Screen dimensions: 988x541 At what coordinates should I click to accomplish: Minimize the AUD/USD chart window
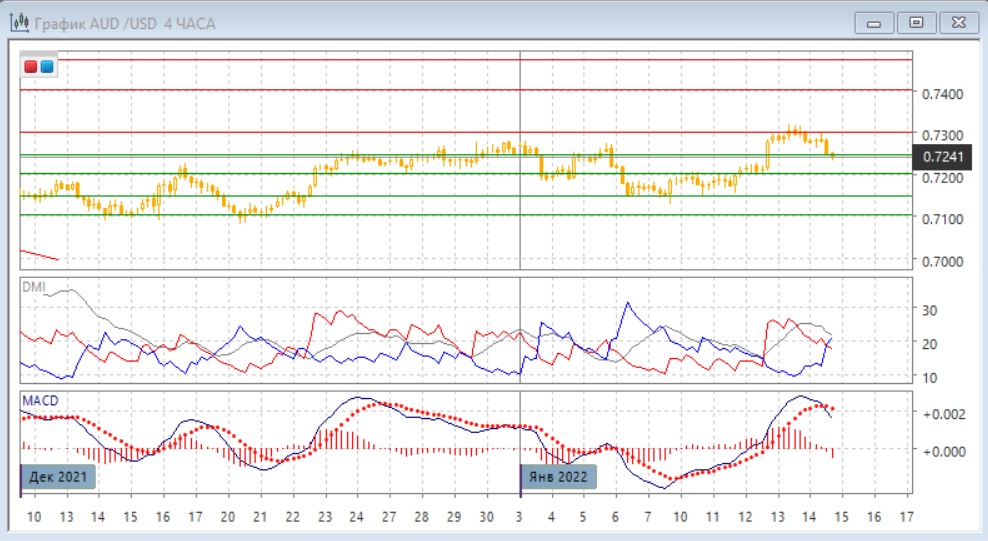click(x=876, y=22)
